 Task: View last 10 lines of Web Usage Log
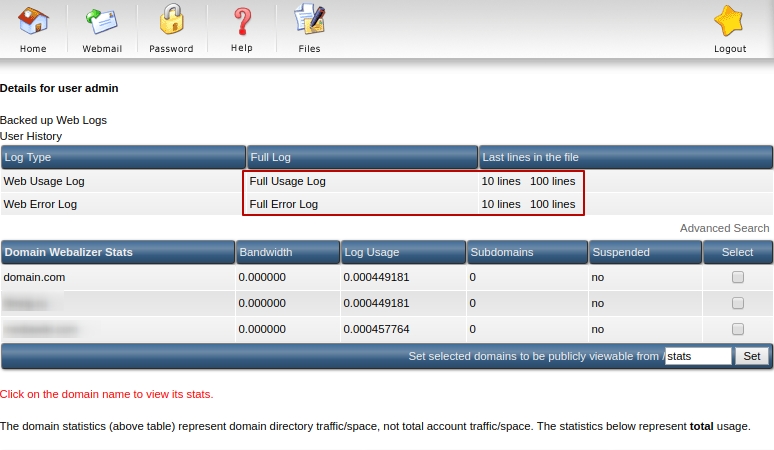501,182
